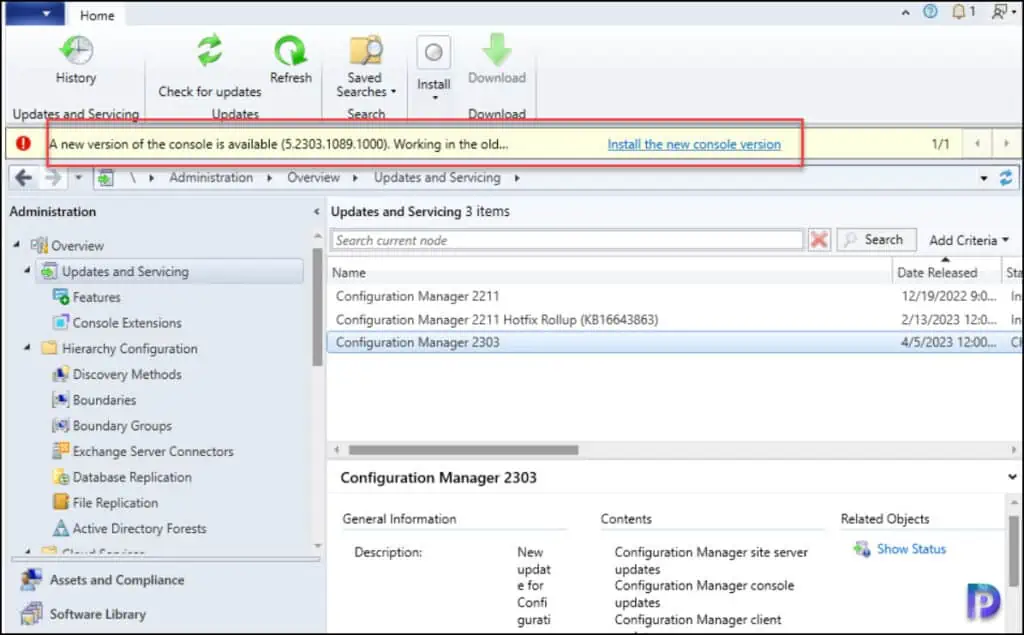
Task: Click Install the new console version link
Action: (694, 144)
